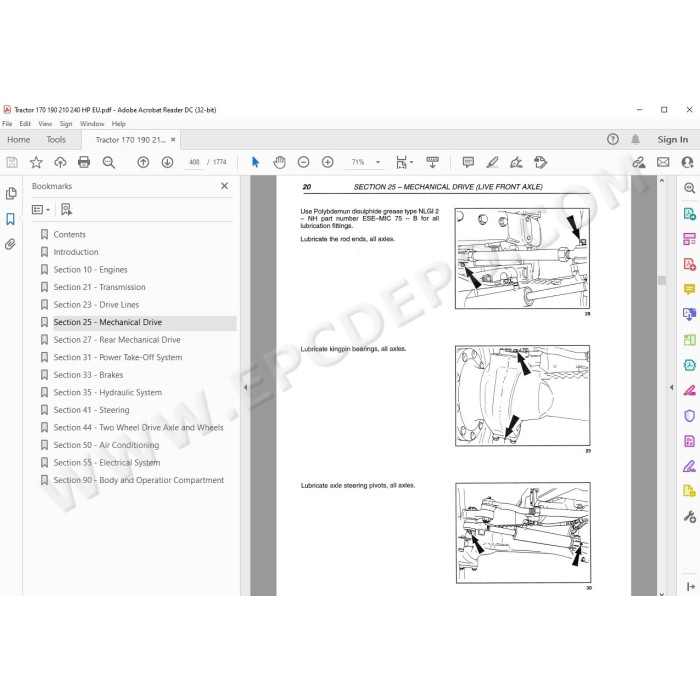Share a link to the file
The width and height of the screenshot is (700, 700).
click(639, 162)
